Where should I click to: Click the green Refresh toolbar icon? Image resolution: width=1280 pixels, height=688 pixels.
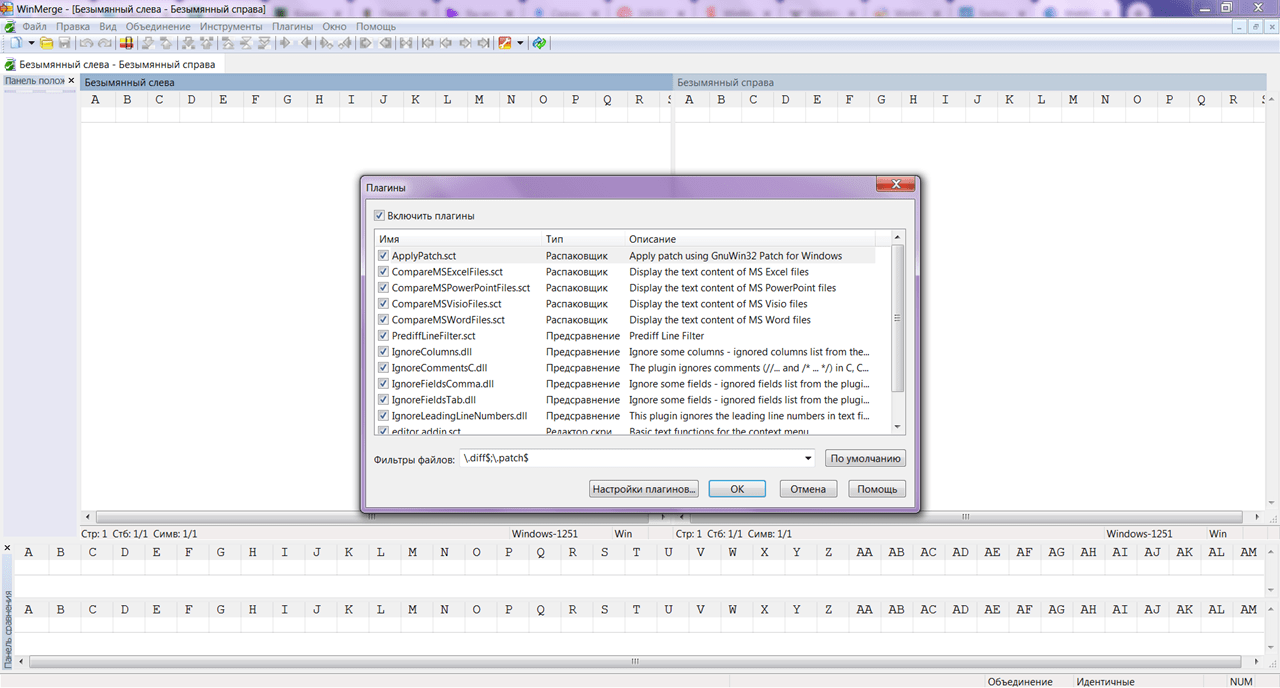pos(540,43)
